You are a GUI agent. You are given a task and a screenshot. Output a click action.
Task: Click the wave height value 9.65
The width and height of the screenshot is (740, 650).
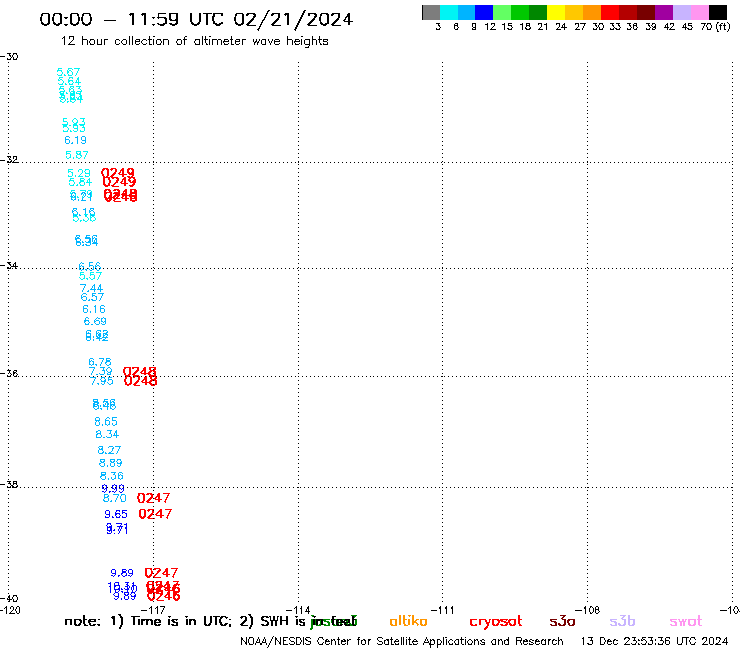pos(116,514)
